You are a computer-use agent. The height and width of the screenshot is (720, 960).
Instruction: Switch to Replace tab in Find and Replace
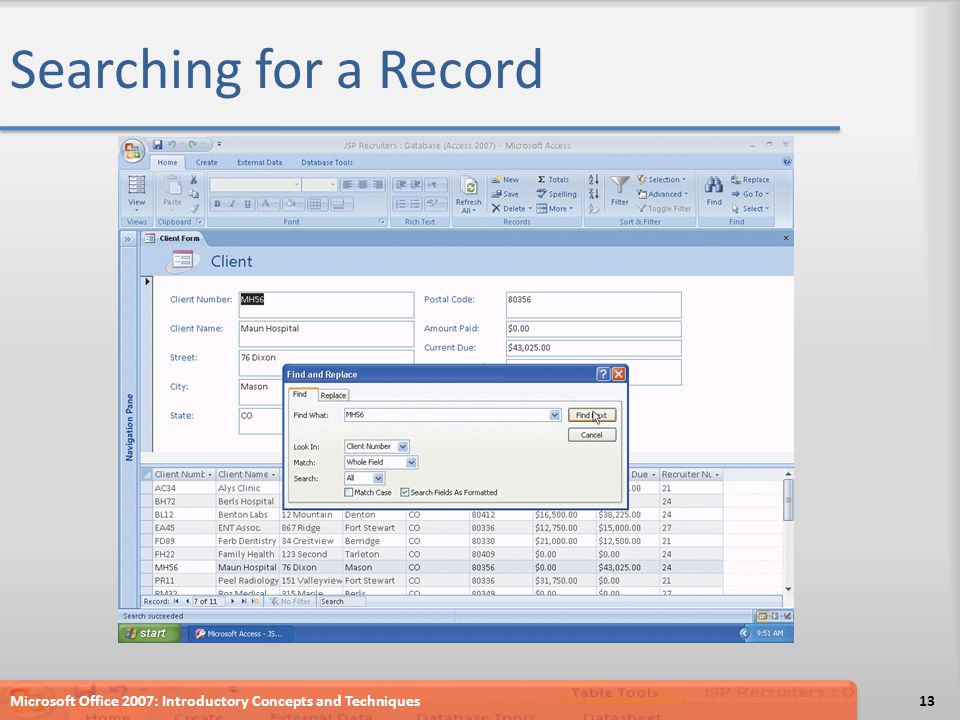333,396
